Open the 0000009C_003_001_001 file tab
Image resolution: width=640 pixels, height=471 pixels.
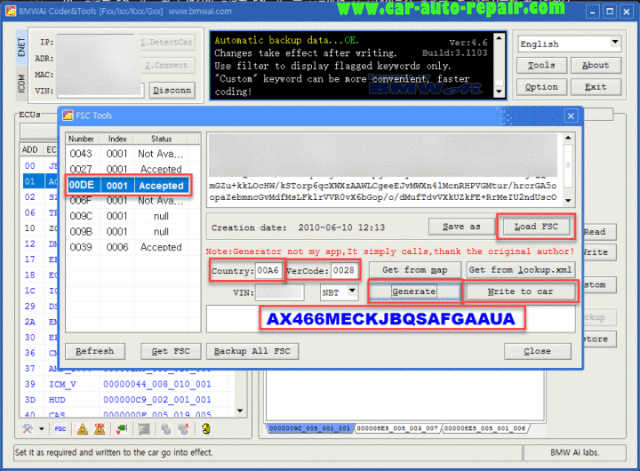(x=309, y=428)
